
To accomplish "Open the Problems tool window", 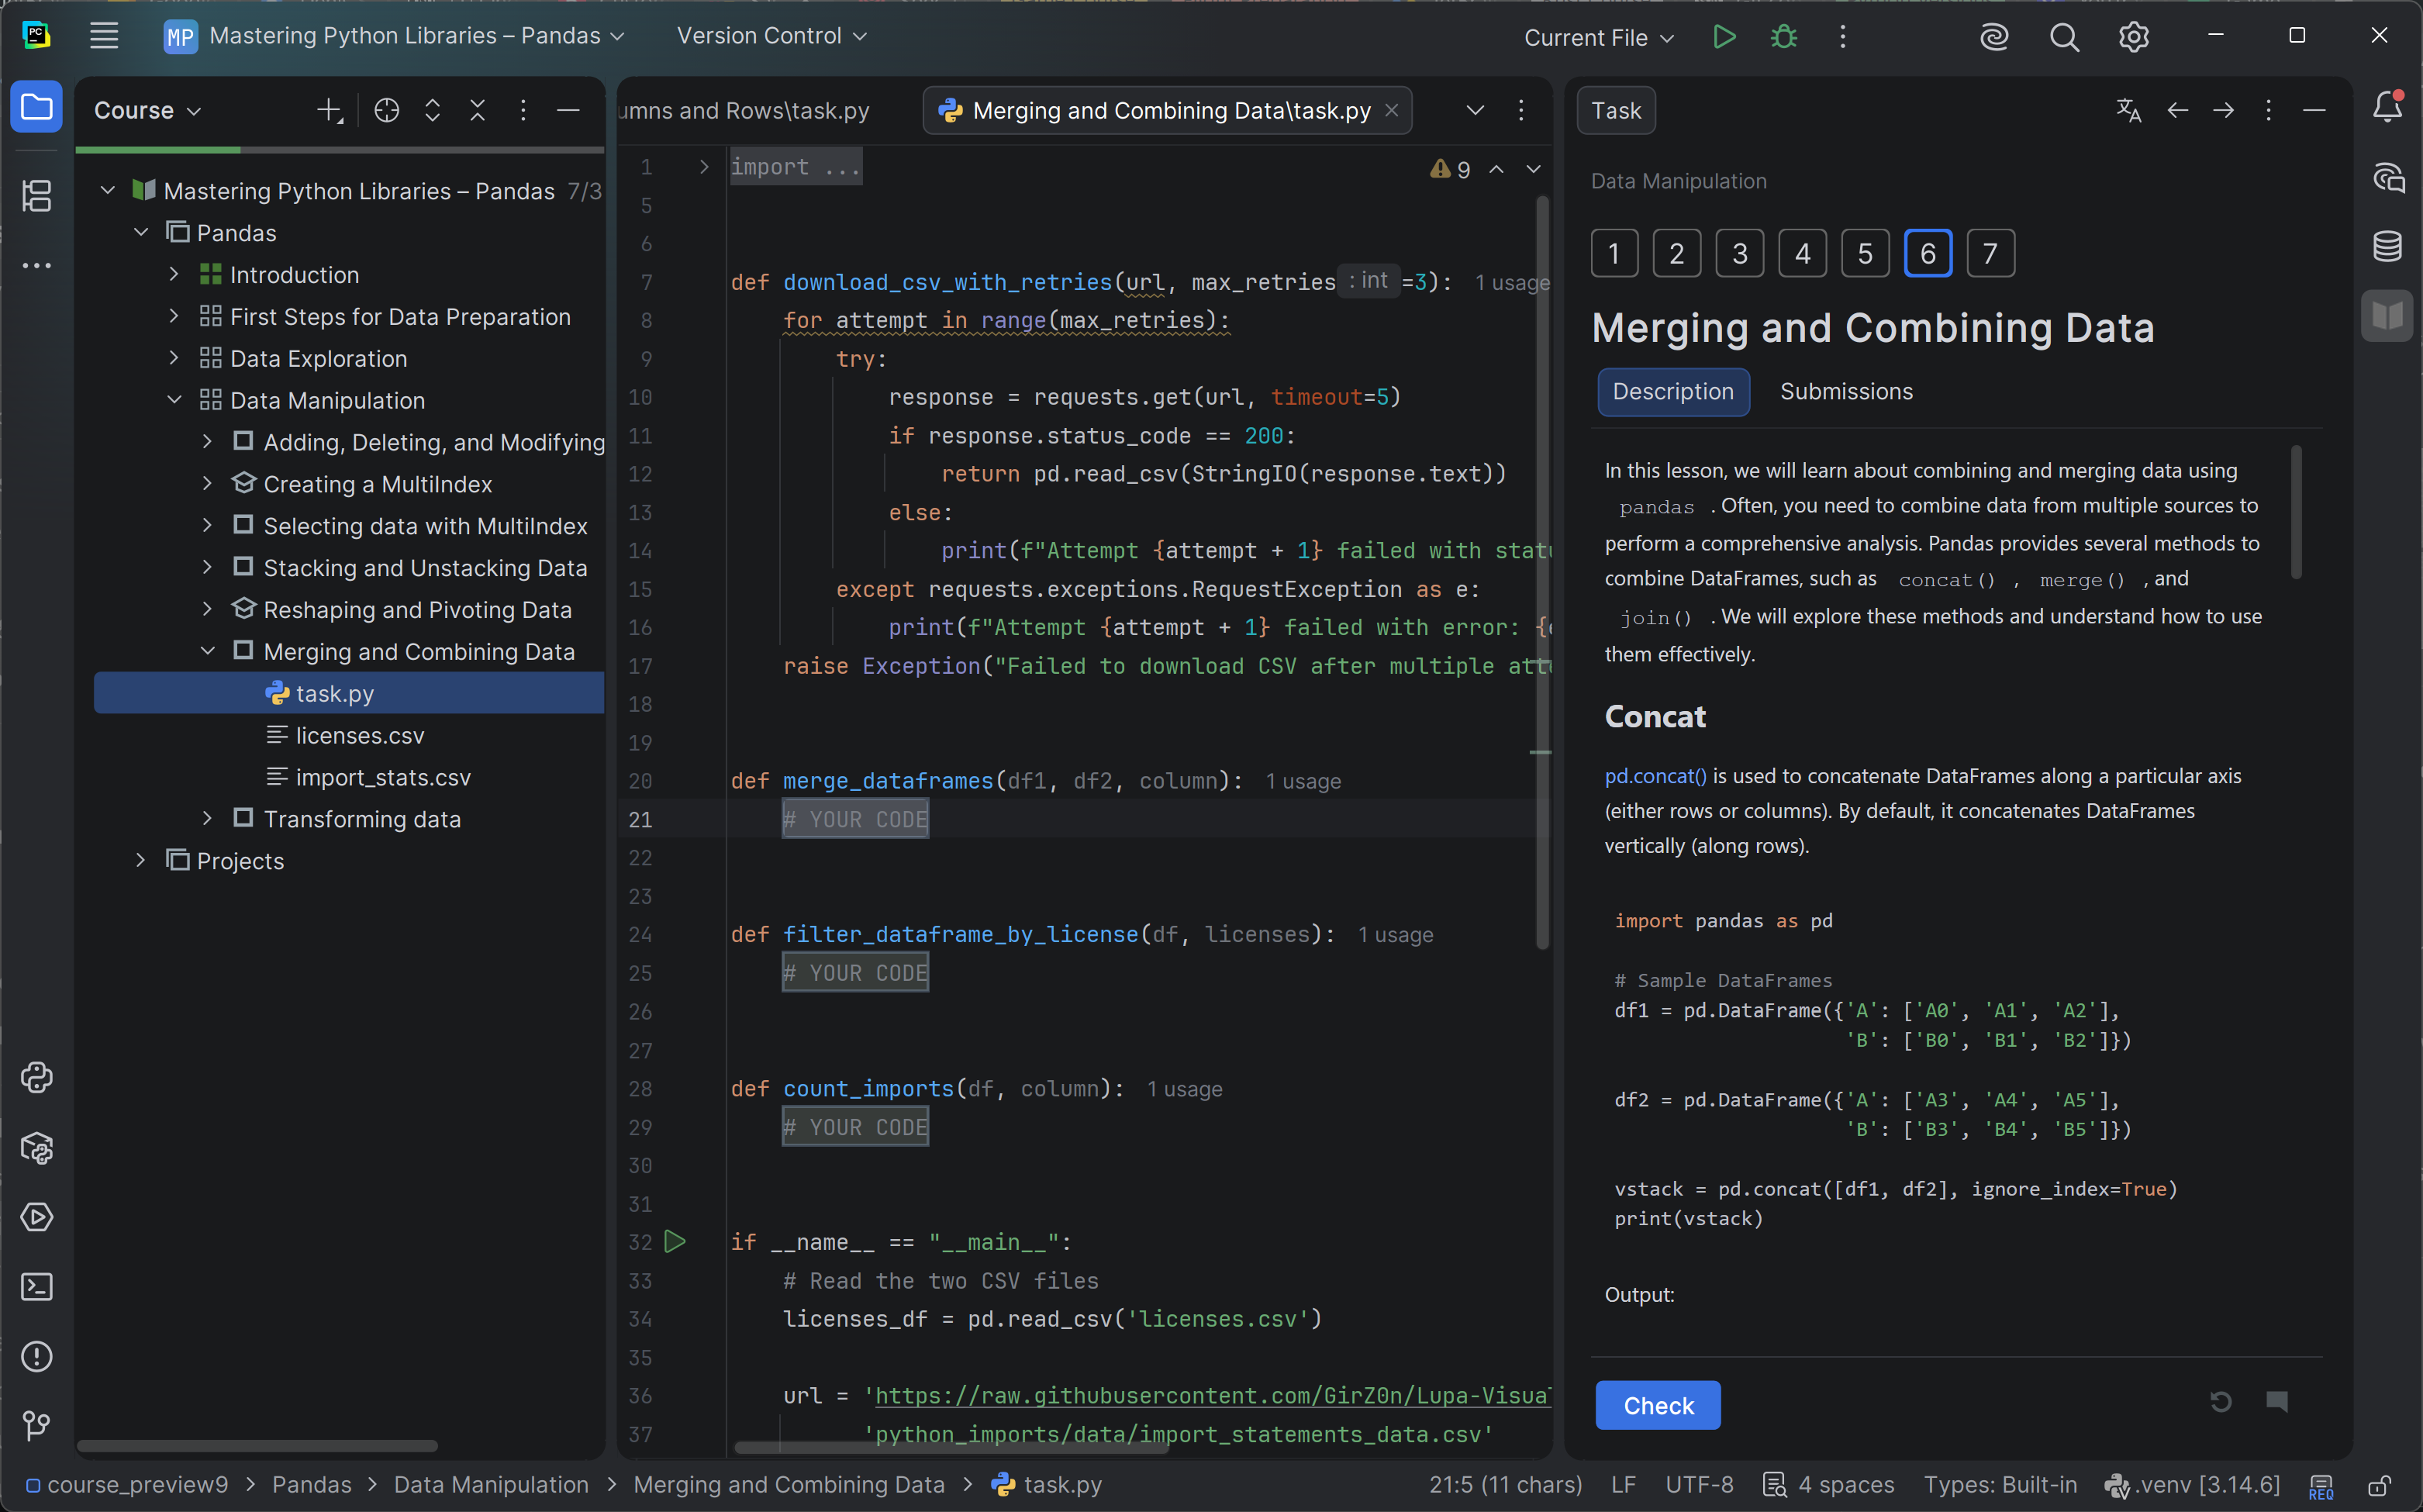I will pos(37,1357).
